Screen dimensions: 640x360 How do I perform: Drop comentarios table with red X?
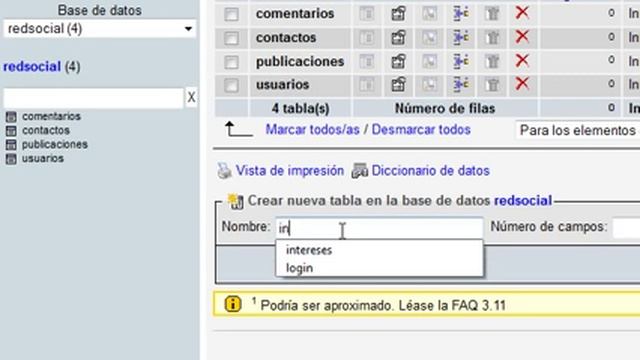click(522, 13)
